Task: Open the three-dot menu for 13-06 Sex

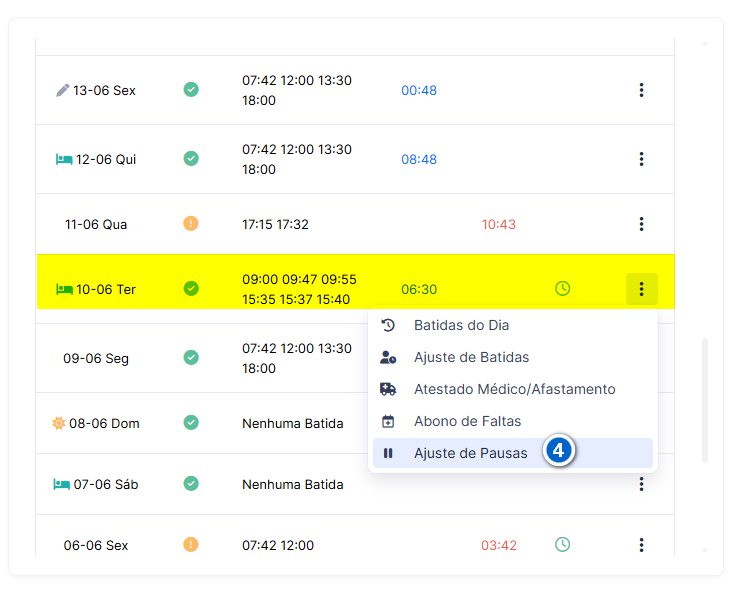Action: 641,90
